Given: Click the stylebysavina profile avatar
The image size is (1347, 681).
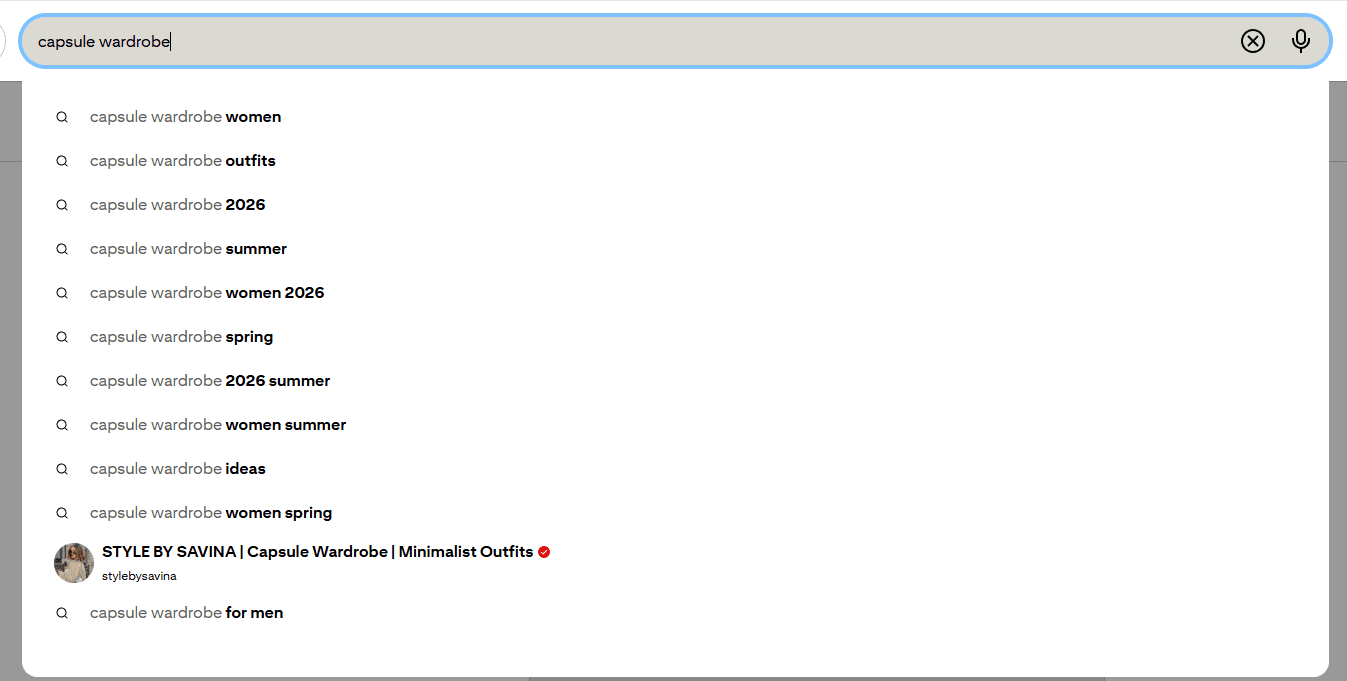Looking at the screenshot, I should [74, 563].
